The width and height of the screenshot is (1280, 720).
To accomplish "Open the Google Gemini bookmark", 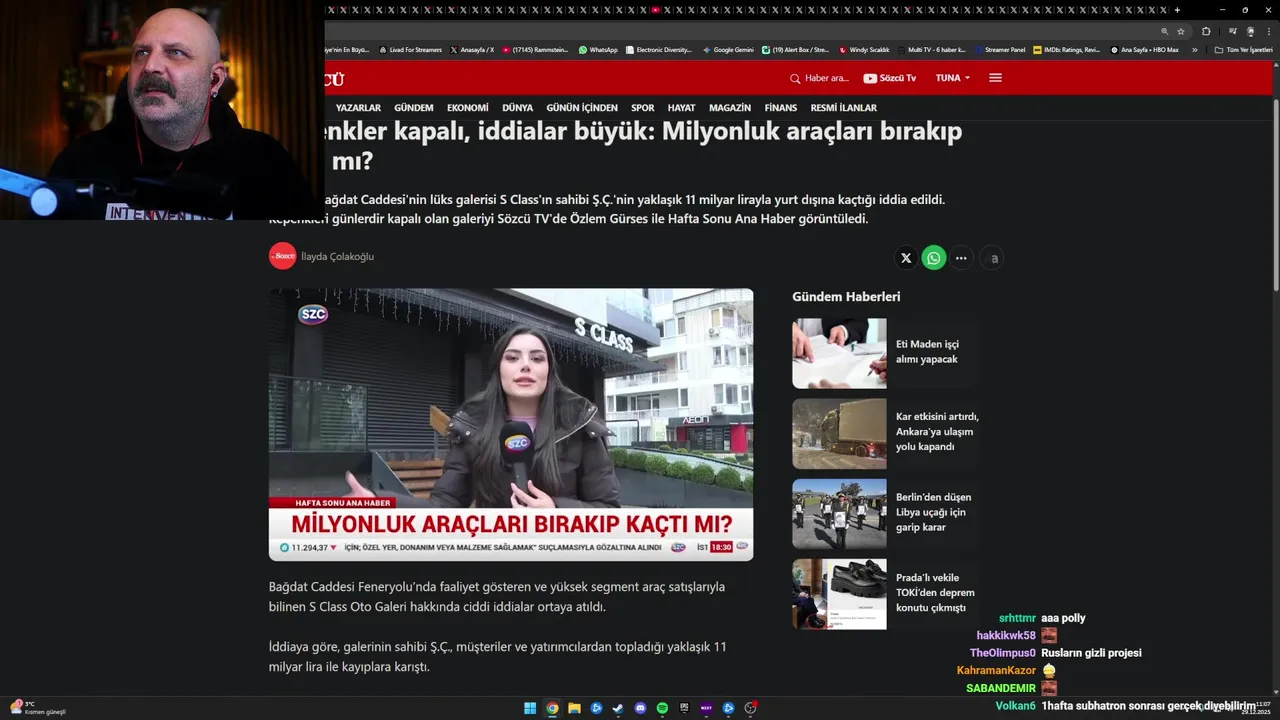I will (x=728, y=49).
